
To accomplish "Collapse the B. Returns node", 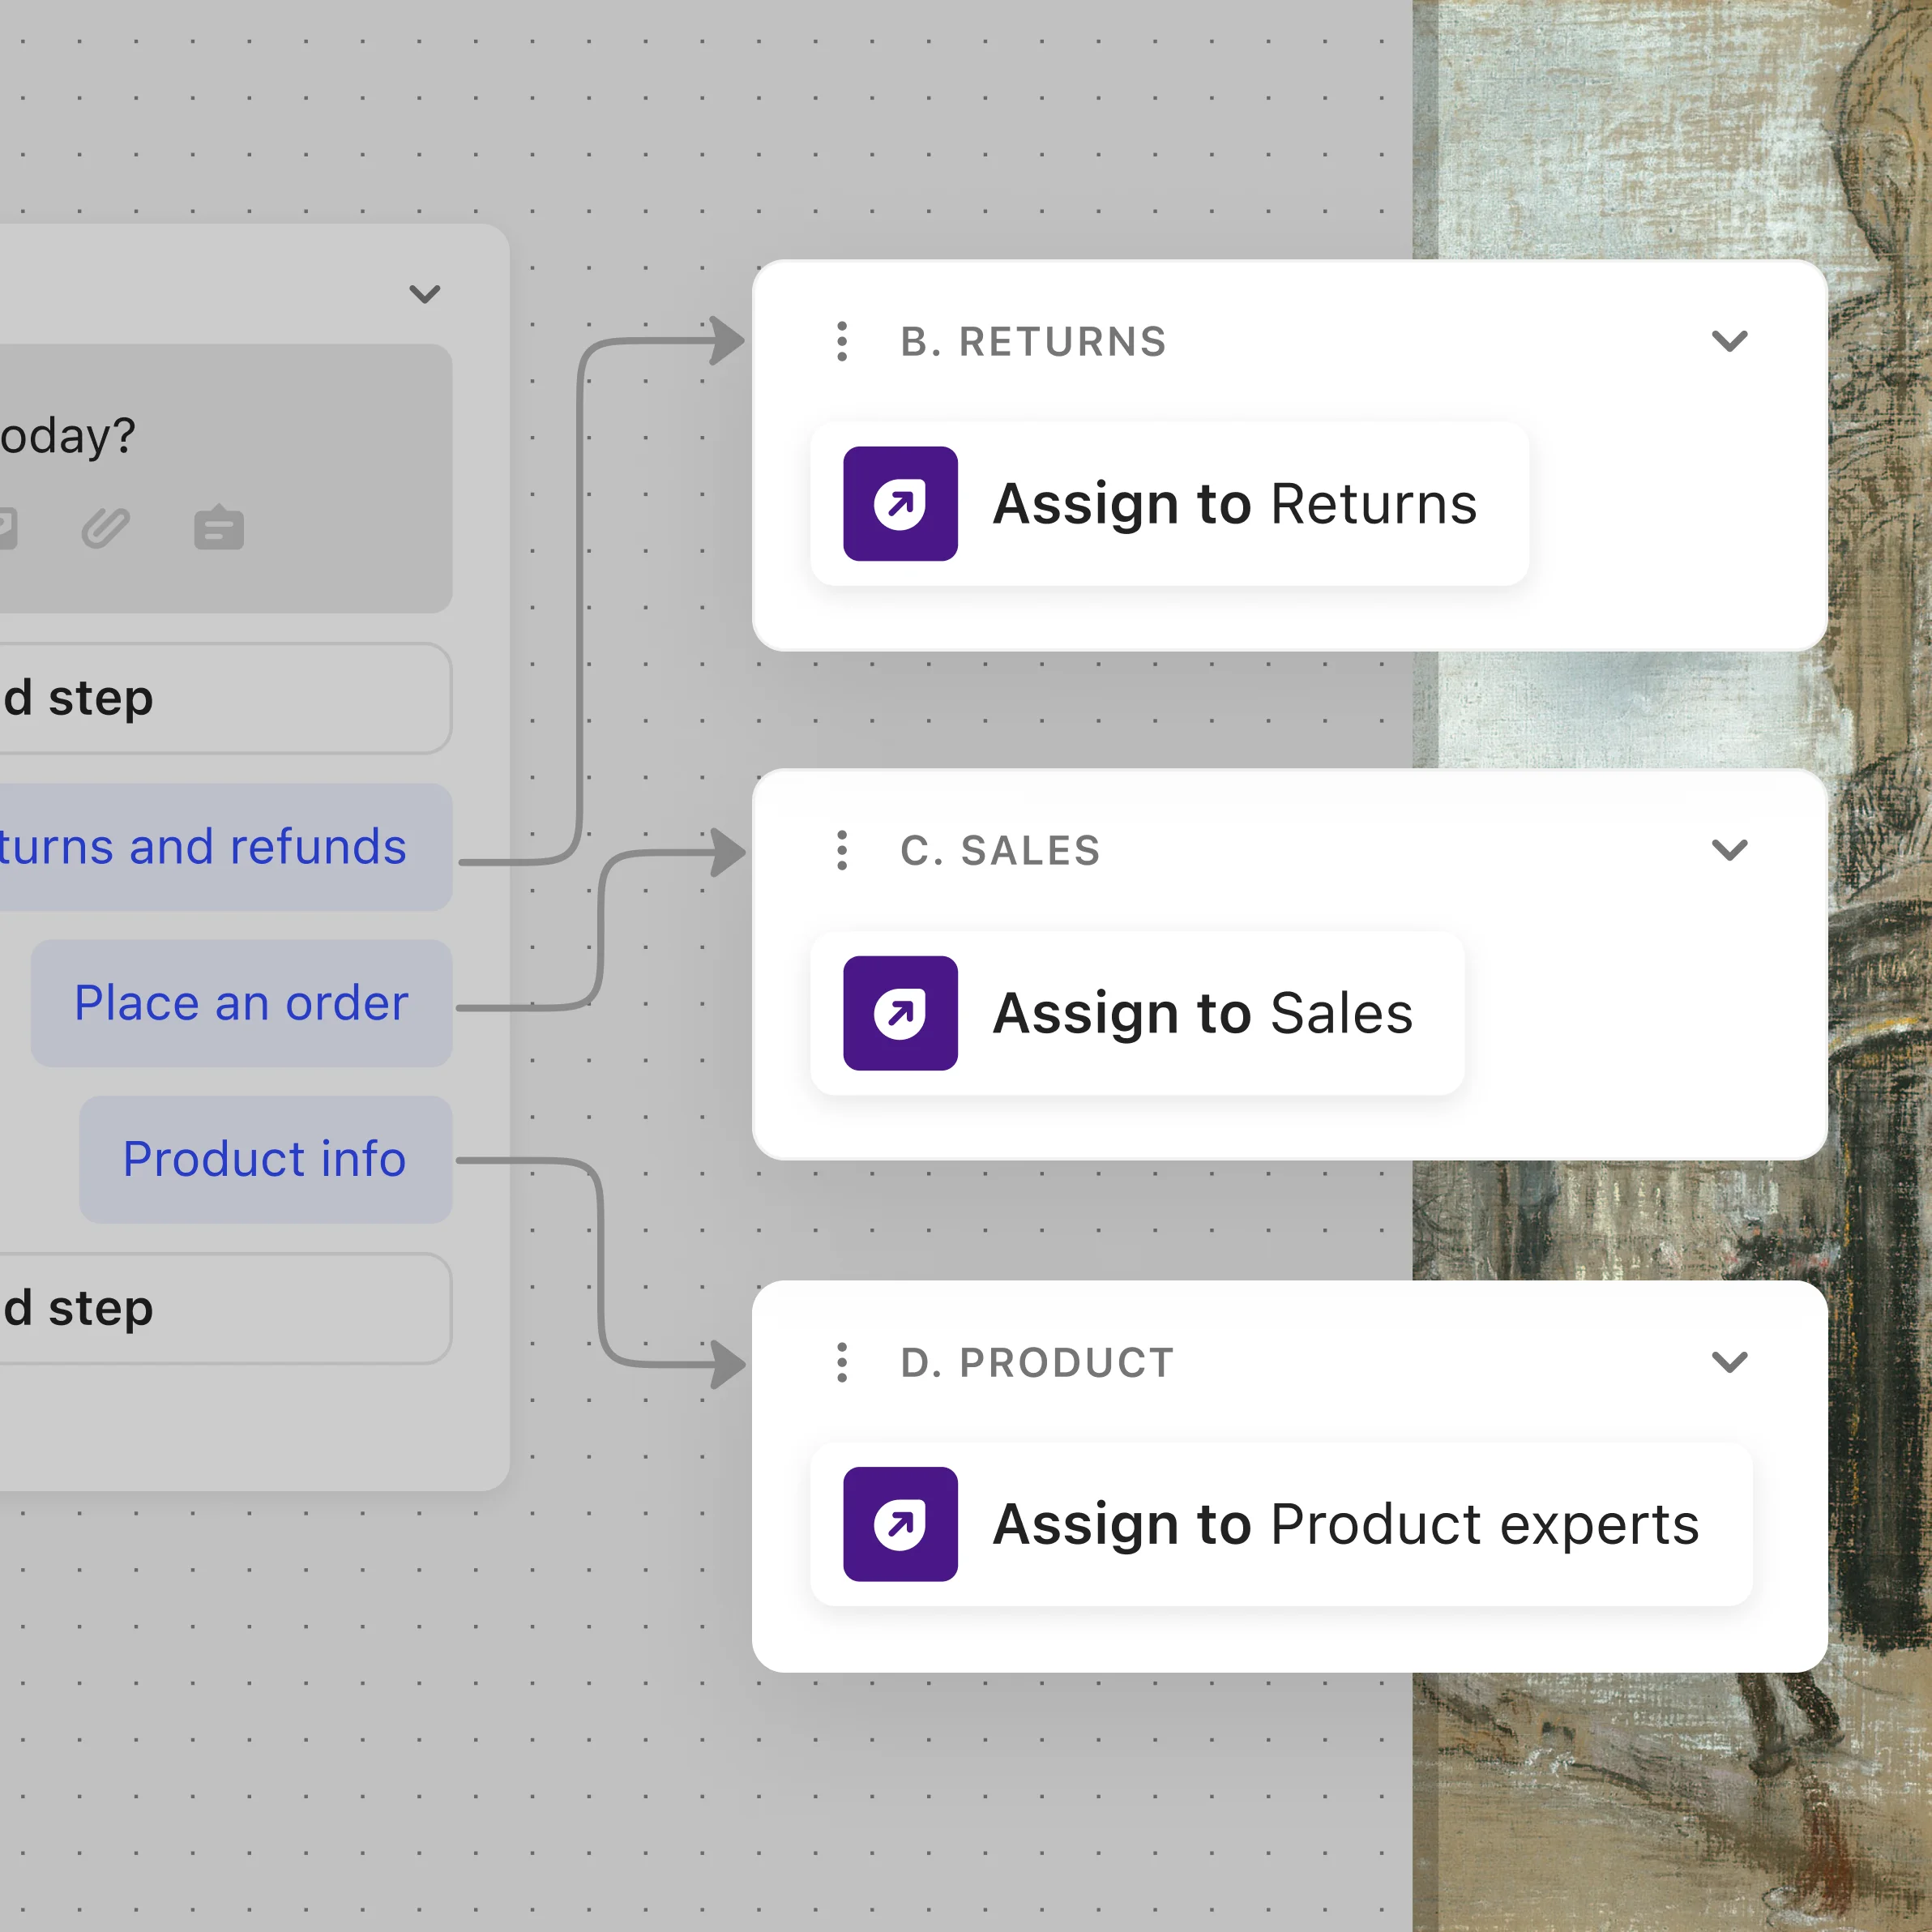I will pyautogui.click(x=1729, y=341).
